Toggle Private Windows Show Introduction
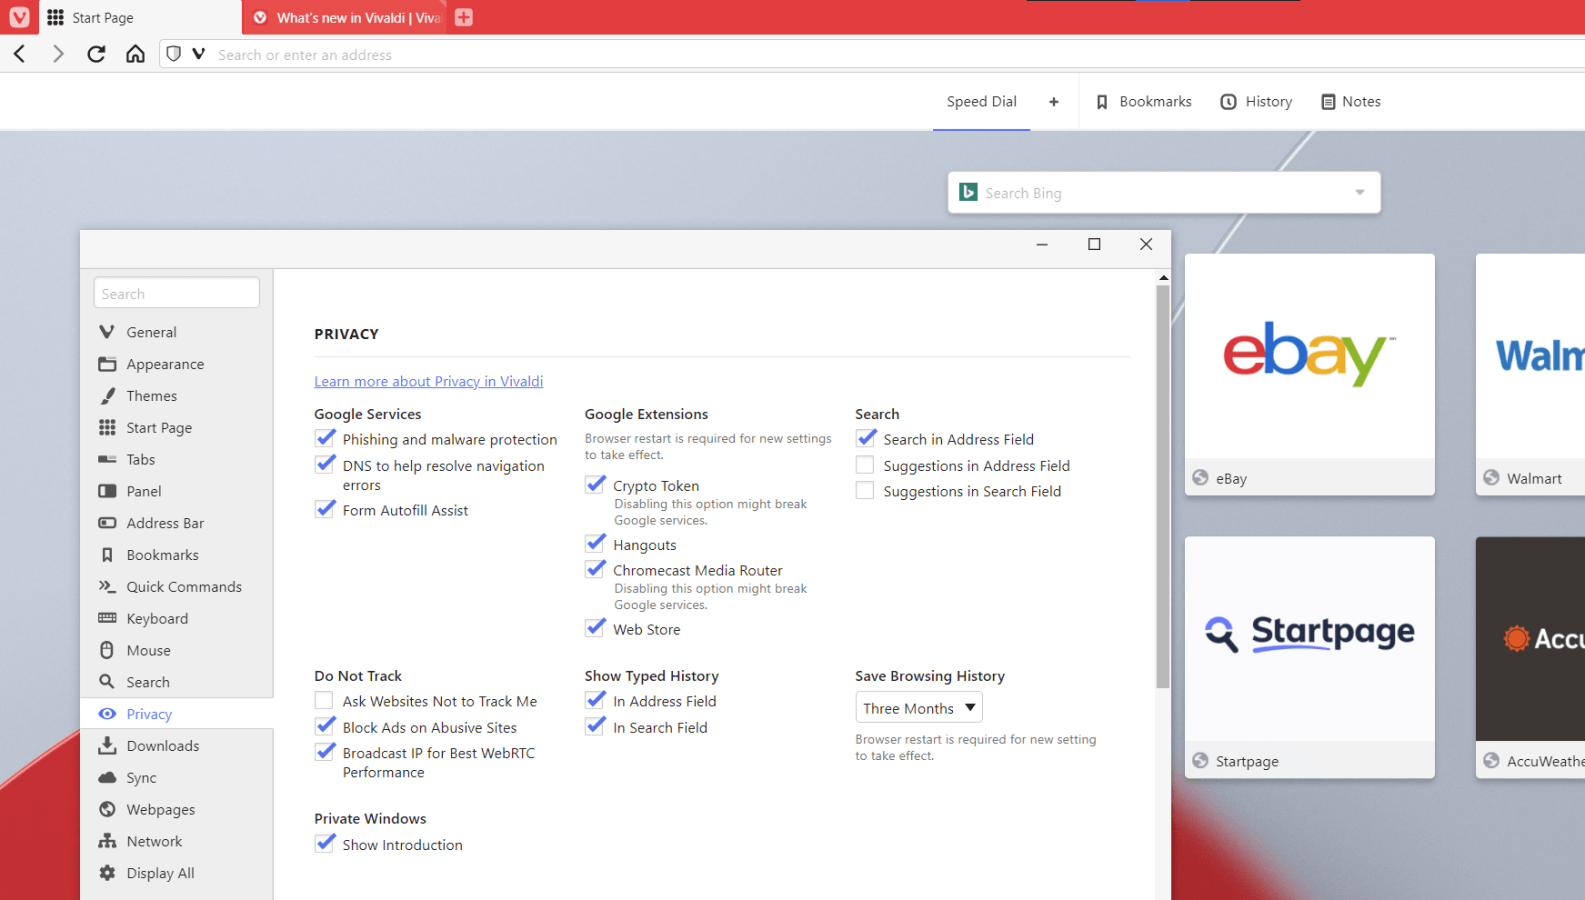 point(325,844)
